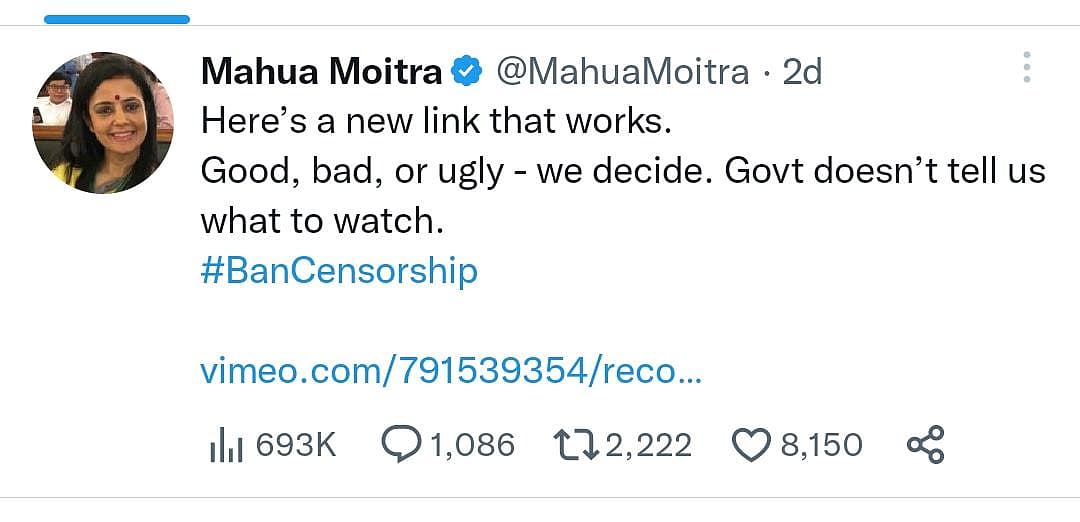Click the 2,222 retweets count

[x=648, y=445]
